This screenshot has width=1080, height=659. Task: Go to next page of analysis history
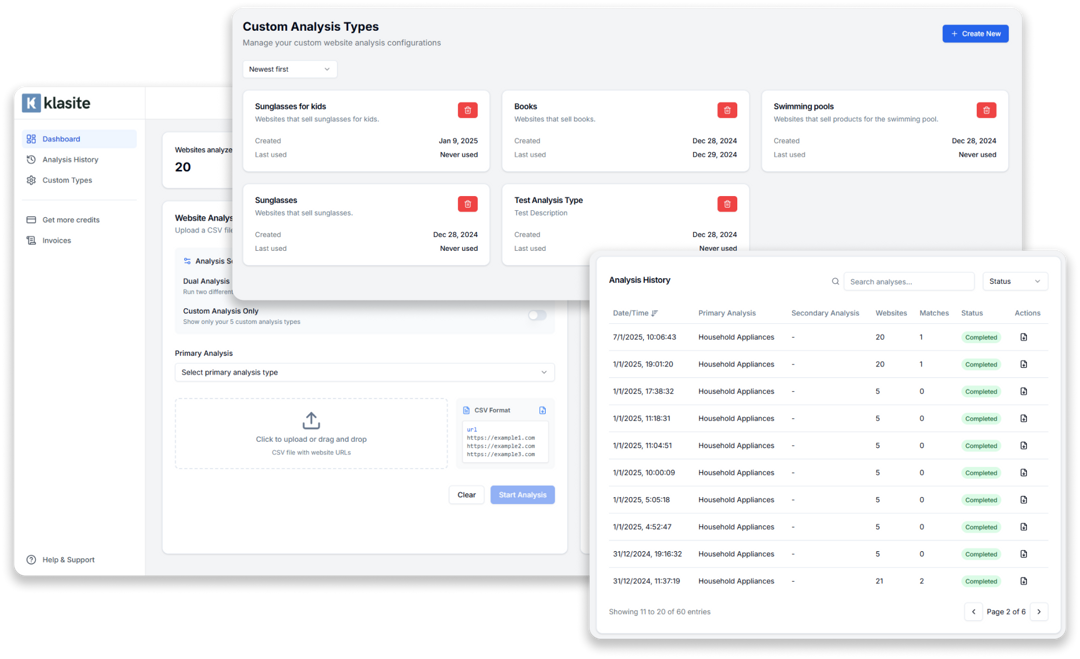(1039, 612)
